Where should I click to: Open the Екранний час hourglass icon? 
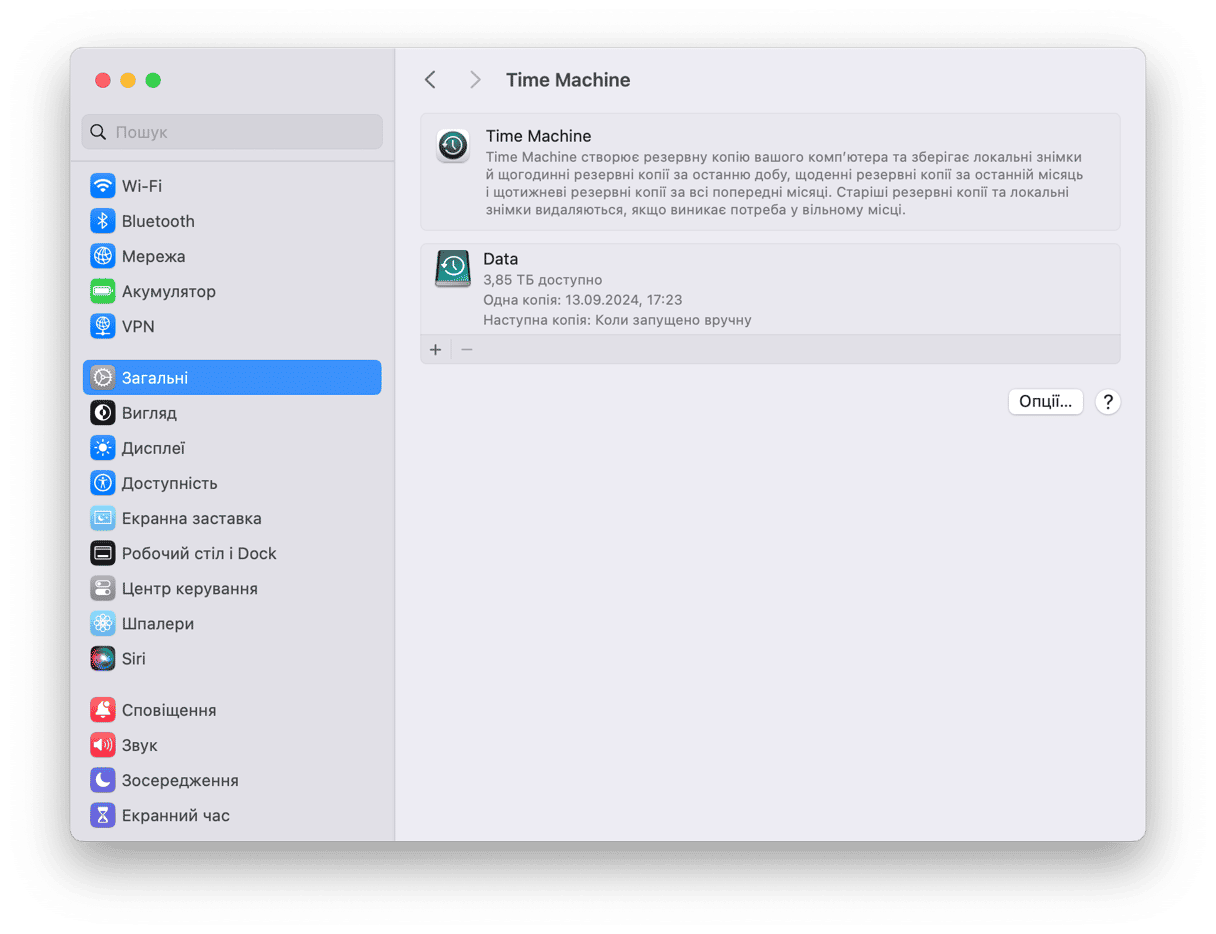click(x=103, y=815)
